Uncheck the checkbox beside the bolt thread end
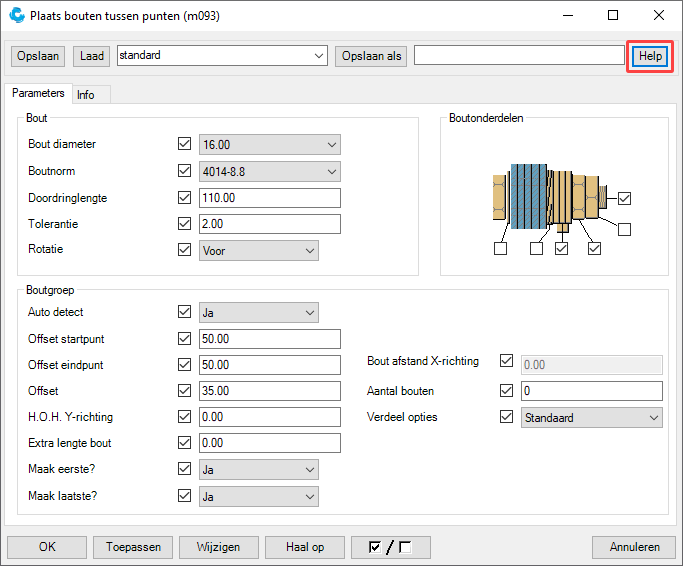 click(x=624, y=198)
